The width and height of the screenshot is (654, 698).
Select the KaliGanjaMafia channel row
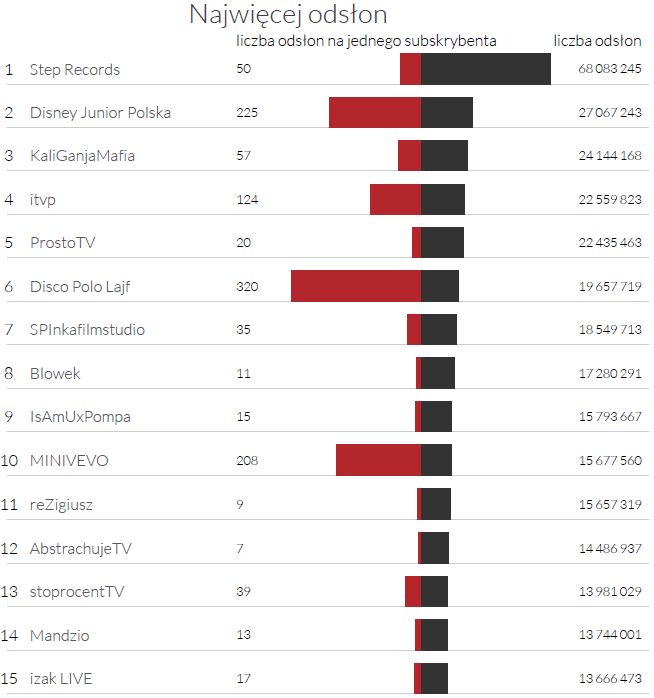(82, 156)
